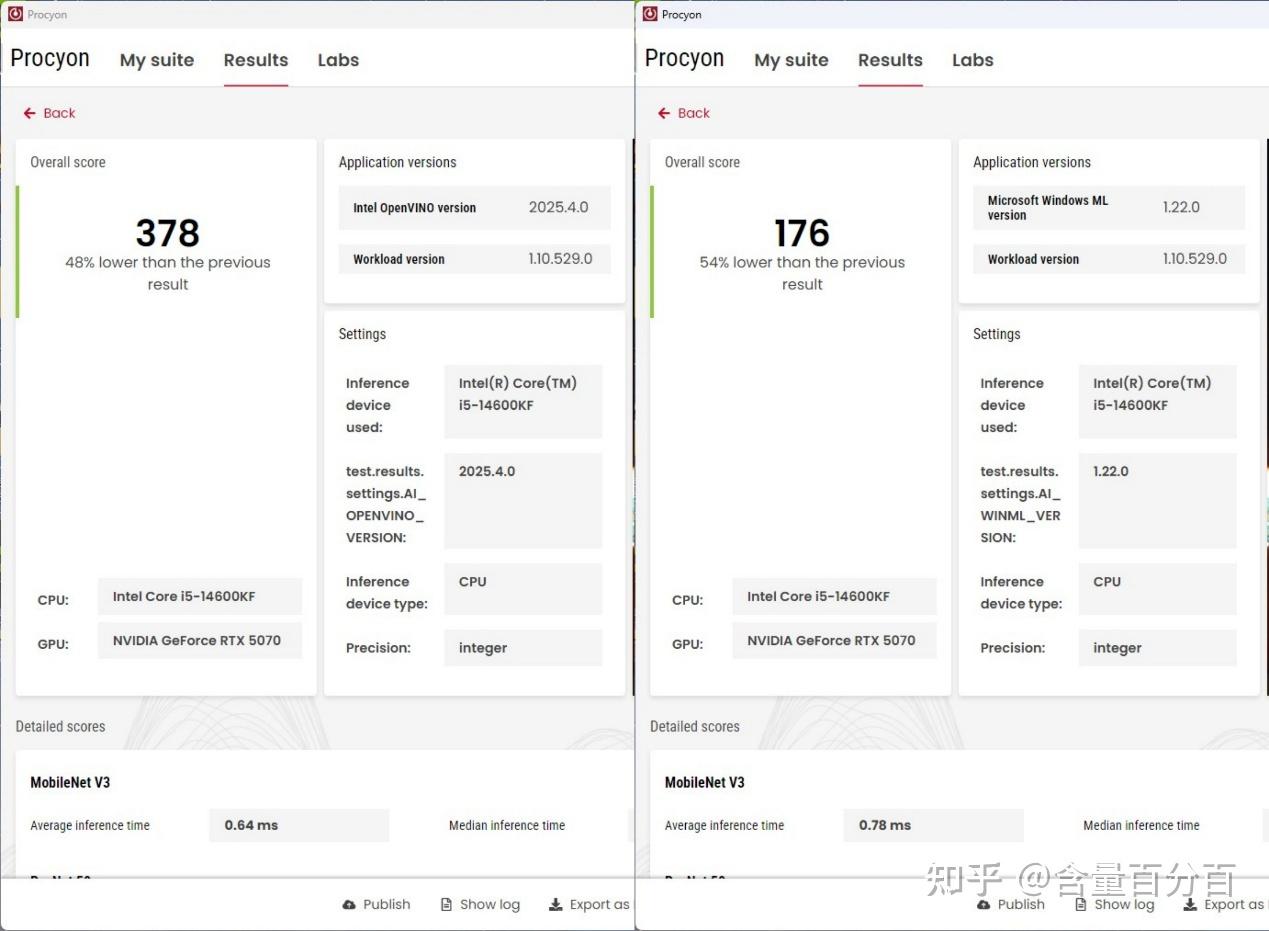Click the Show log document icon in right window

tap(1080, 904)
